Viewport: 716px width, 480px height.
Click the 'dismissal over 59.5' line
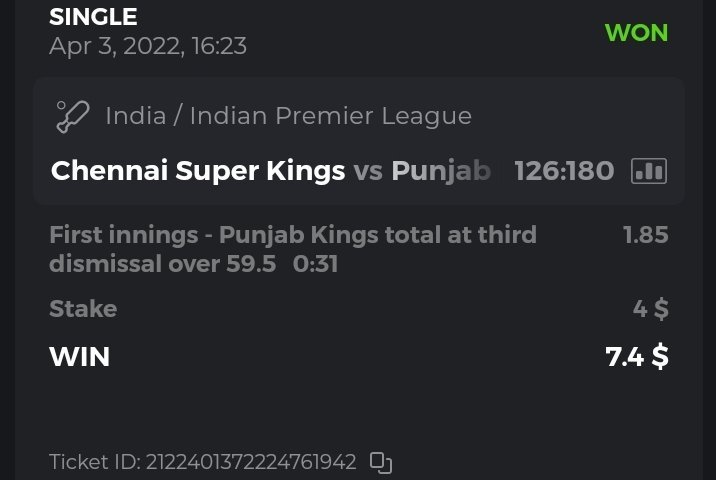(x=162, y=264)
